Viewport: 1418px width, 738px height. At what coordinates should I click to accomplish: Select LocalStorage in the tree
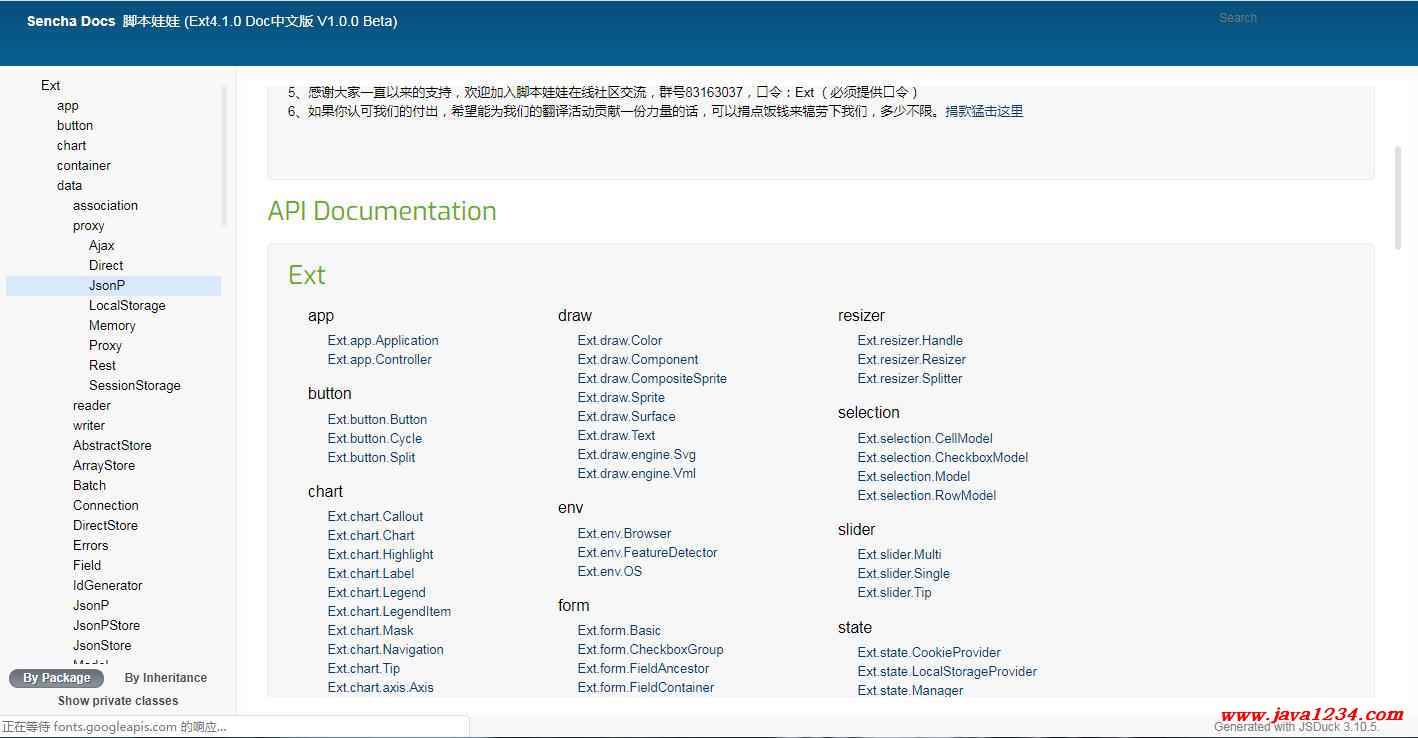click(x=127, y=306)
